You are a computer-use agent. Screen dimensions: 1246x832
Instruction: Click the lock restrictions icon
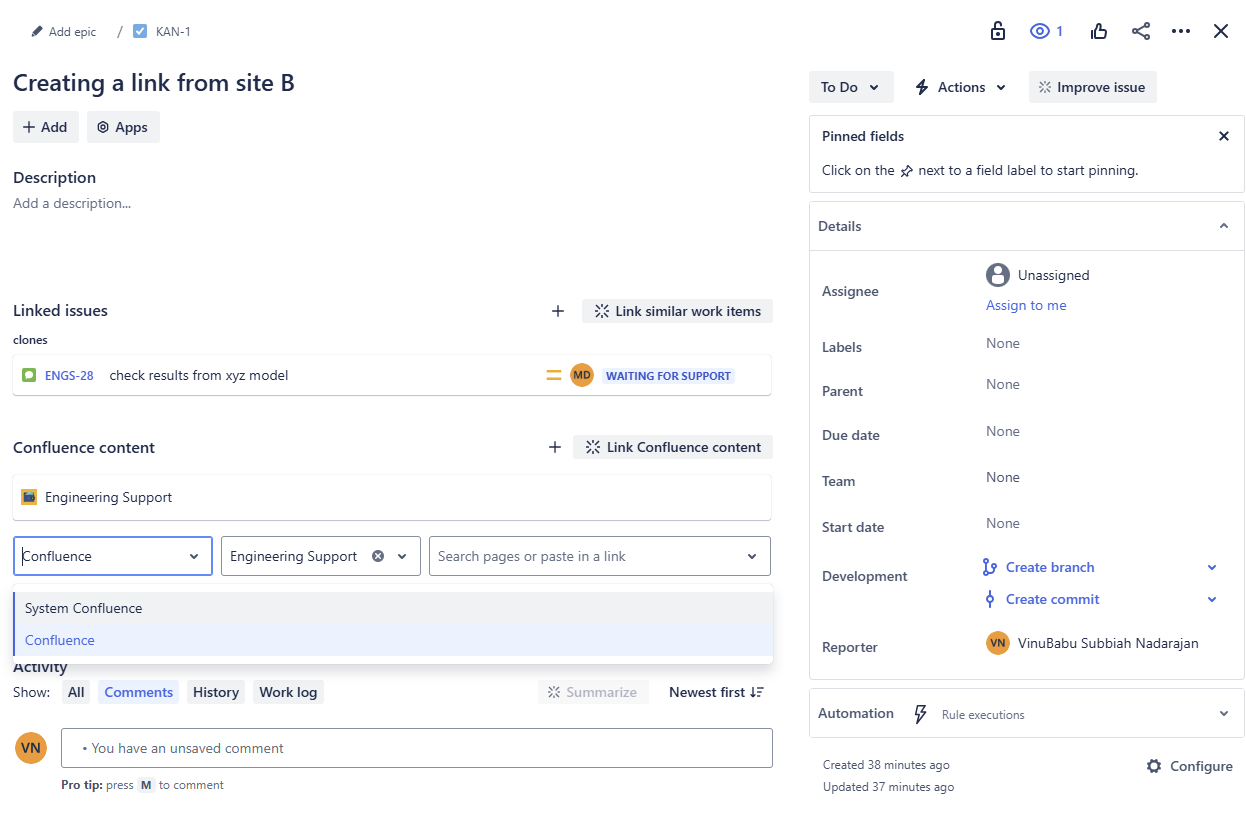tap(997, 31)
